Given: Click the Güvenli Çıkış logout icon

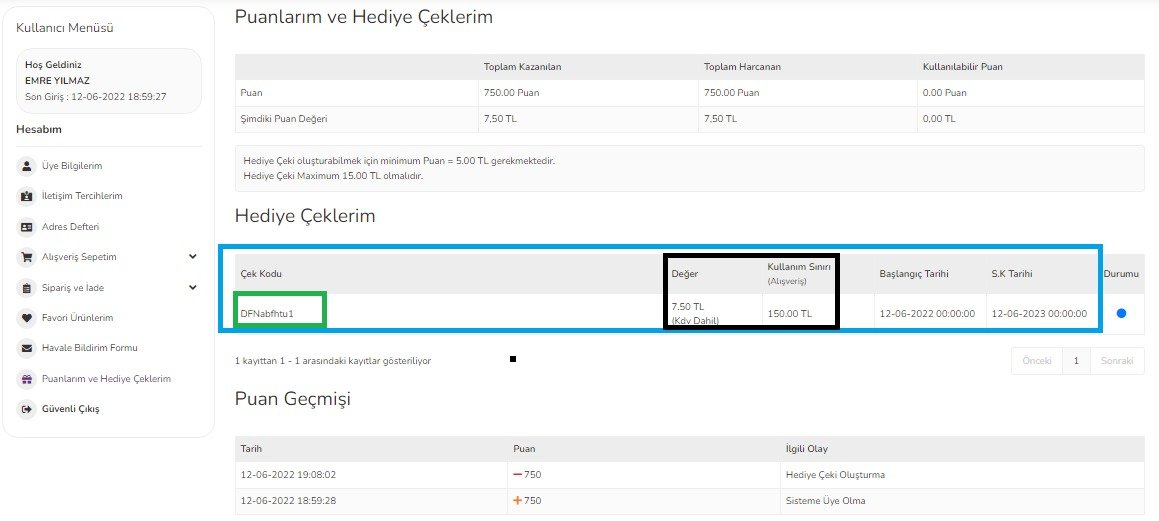Looking at the screenshot, I should (27, 409).
